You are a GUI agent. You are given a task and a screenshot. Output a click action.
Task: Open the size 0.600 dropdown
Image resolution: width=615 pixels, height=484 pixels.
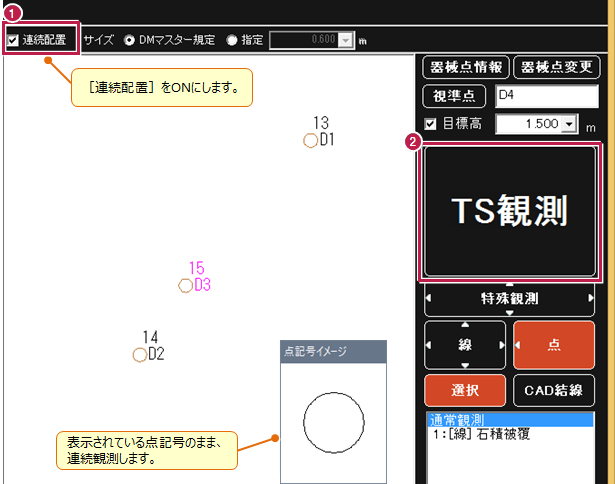[x=345, y=40]
